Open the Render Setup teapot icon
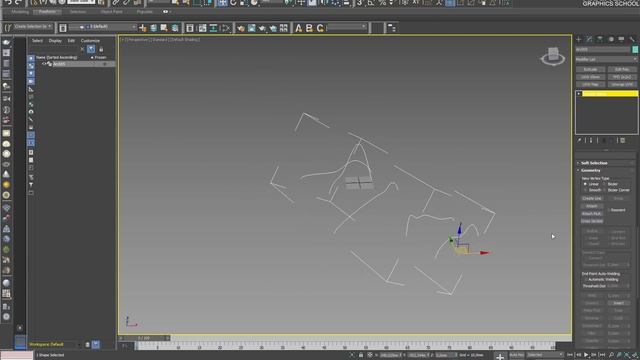The image size is (640, 360). [241, 28]
